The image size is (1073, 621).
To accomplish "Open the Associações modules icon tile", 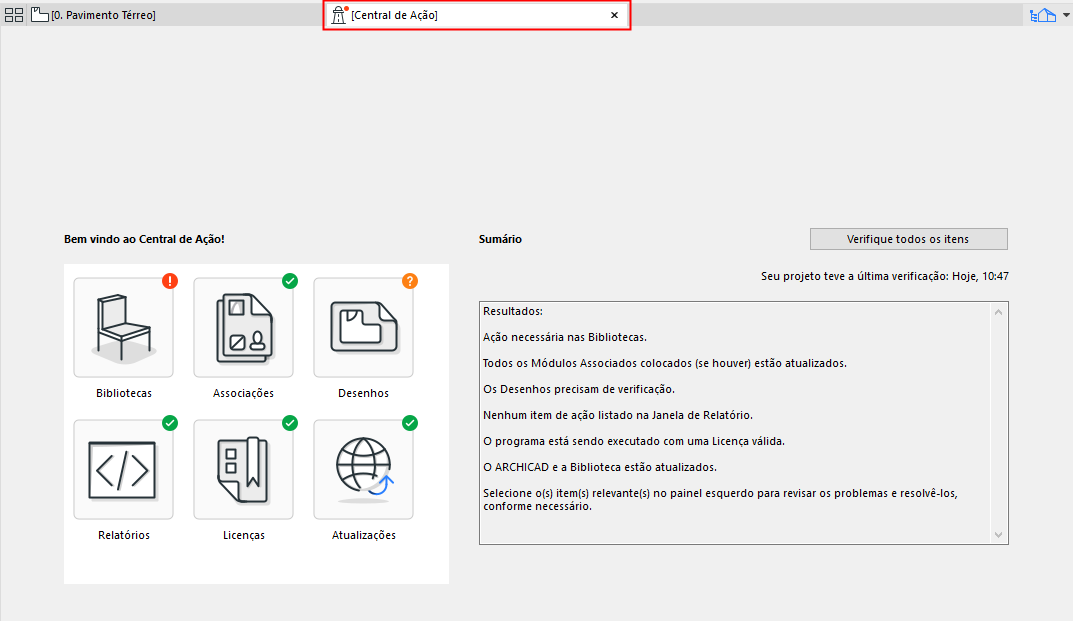I will pos(244,327).
